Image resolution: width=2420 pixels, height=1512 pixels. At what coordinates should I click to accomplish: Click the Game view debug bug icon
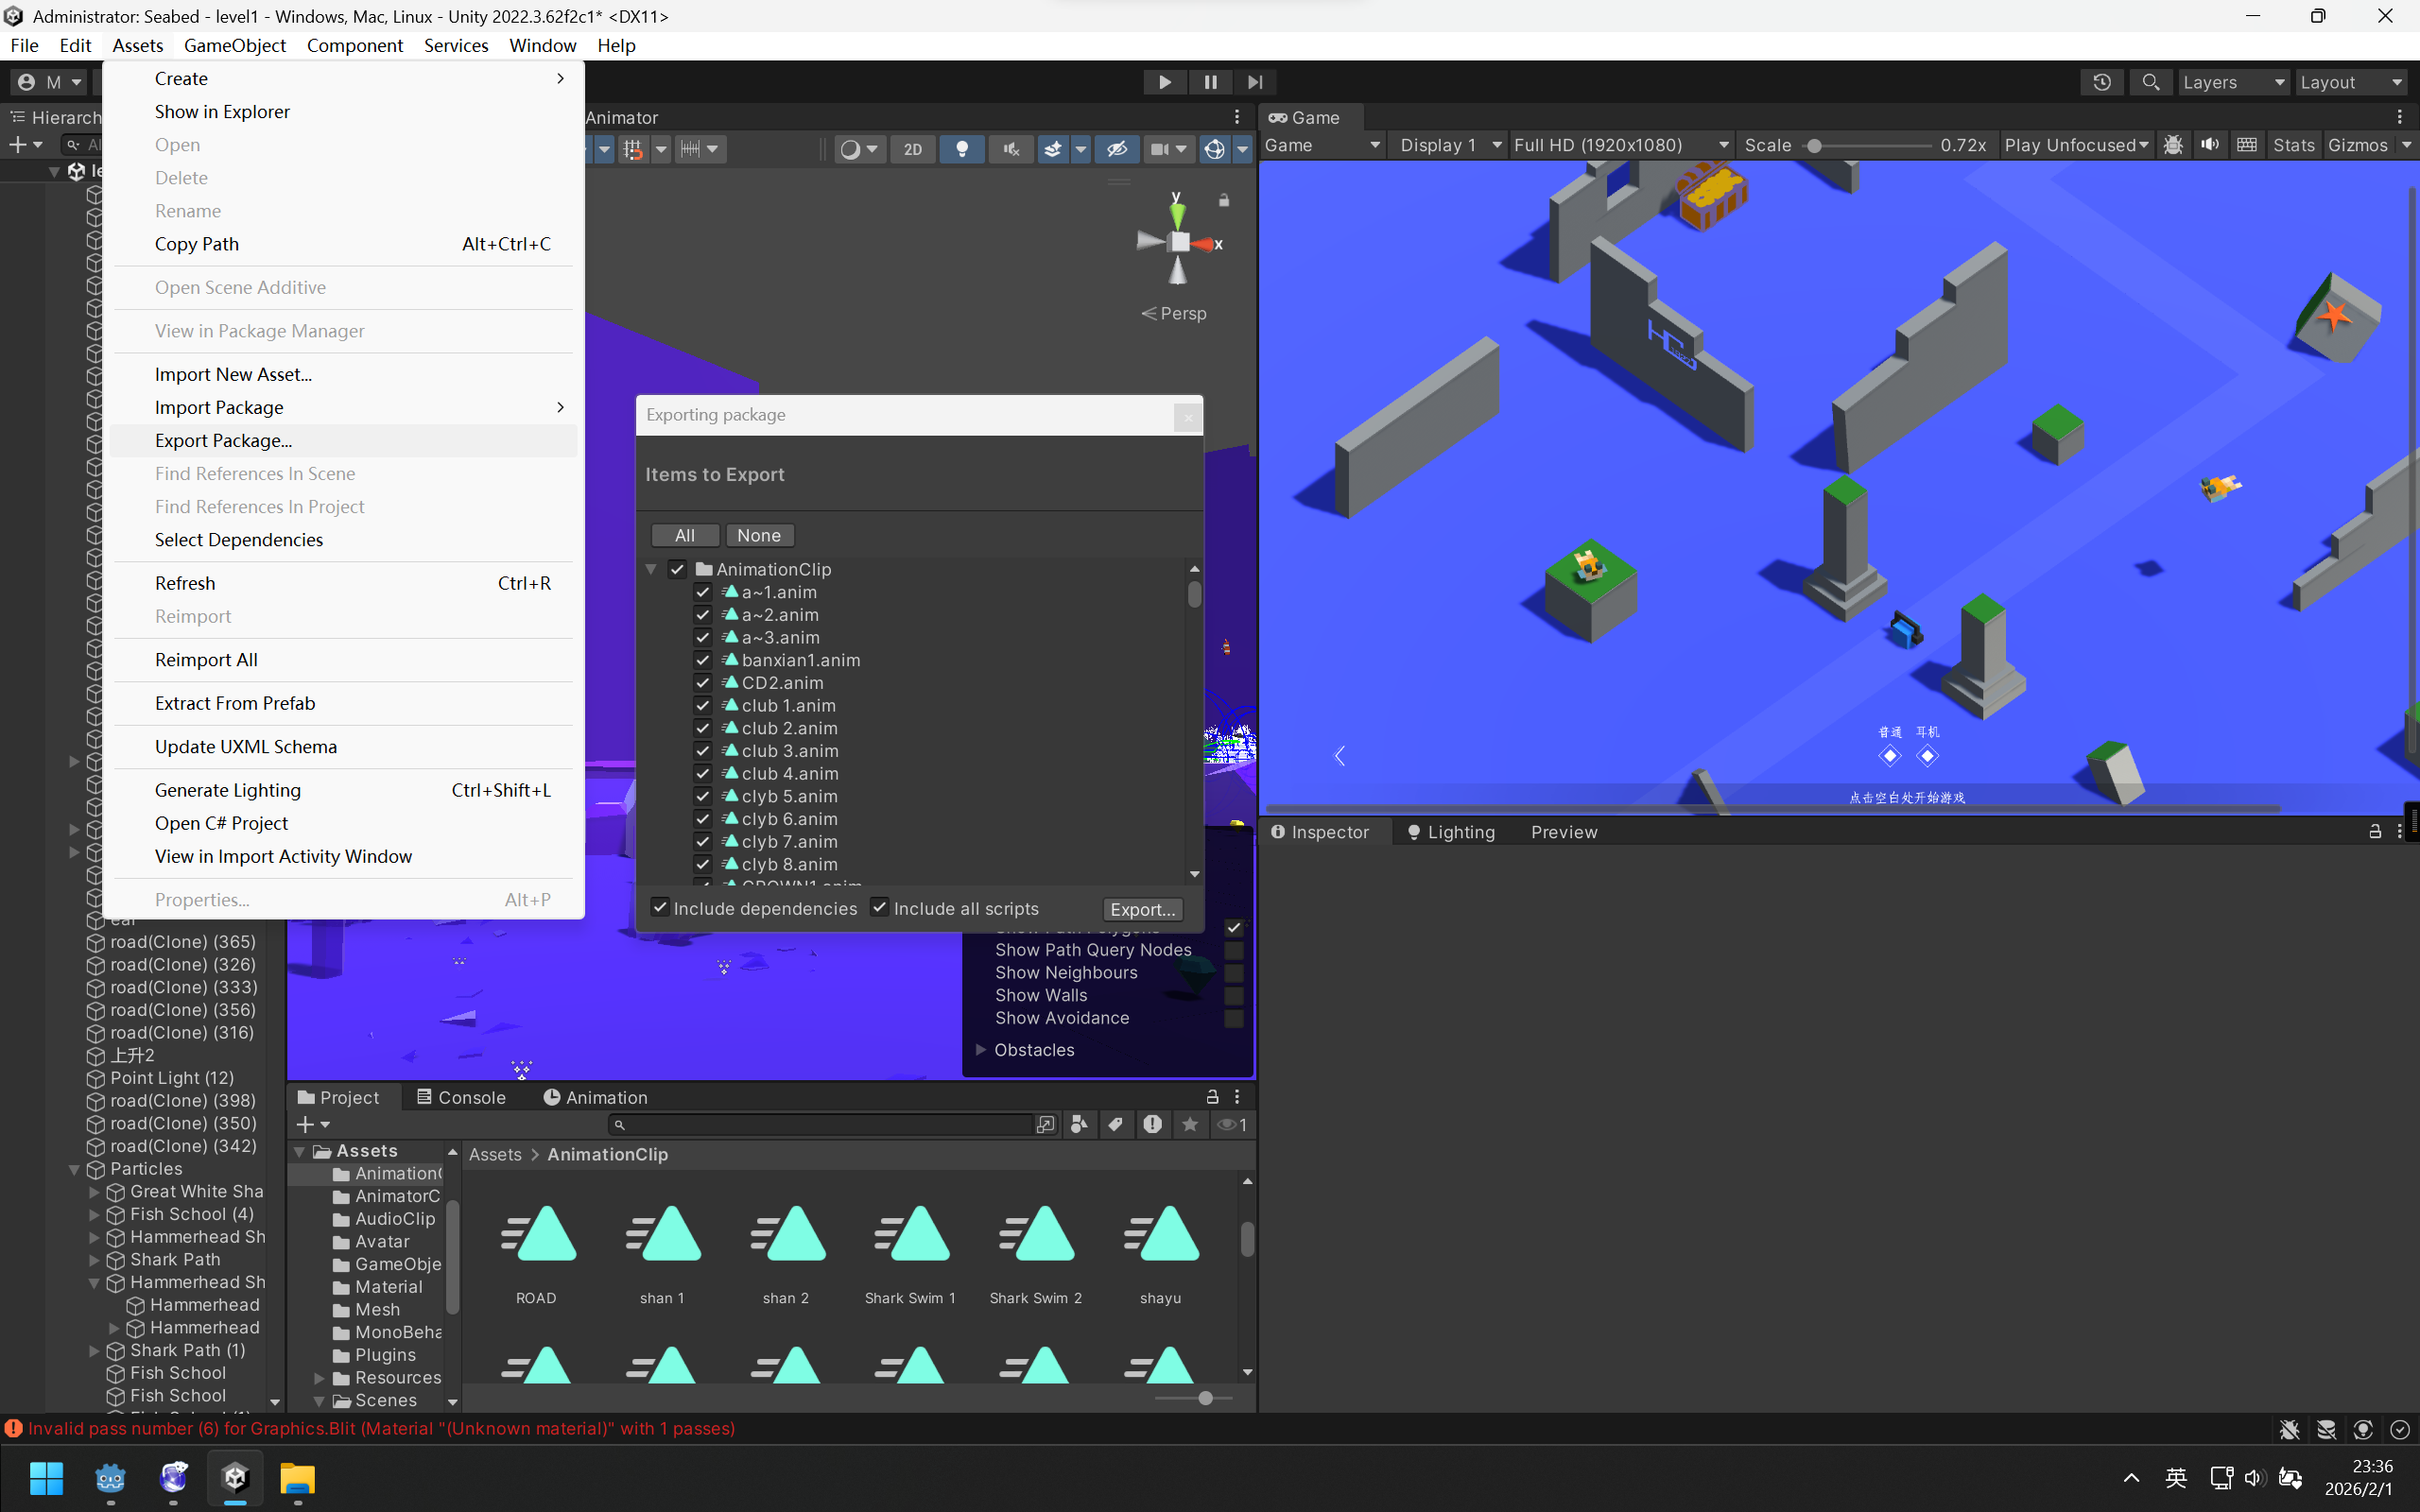click(x=2173, y=145)
